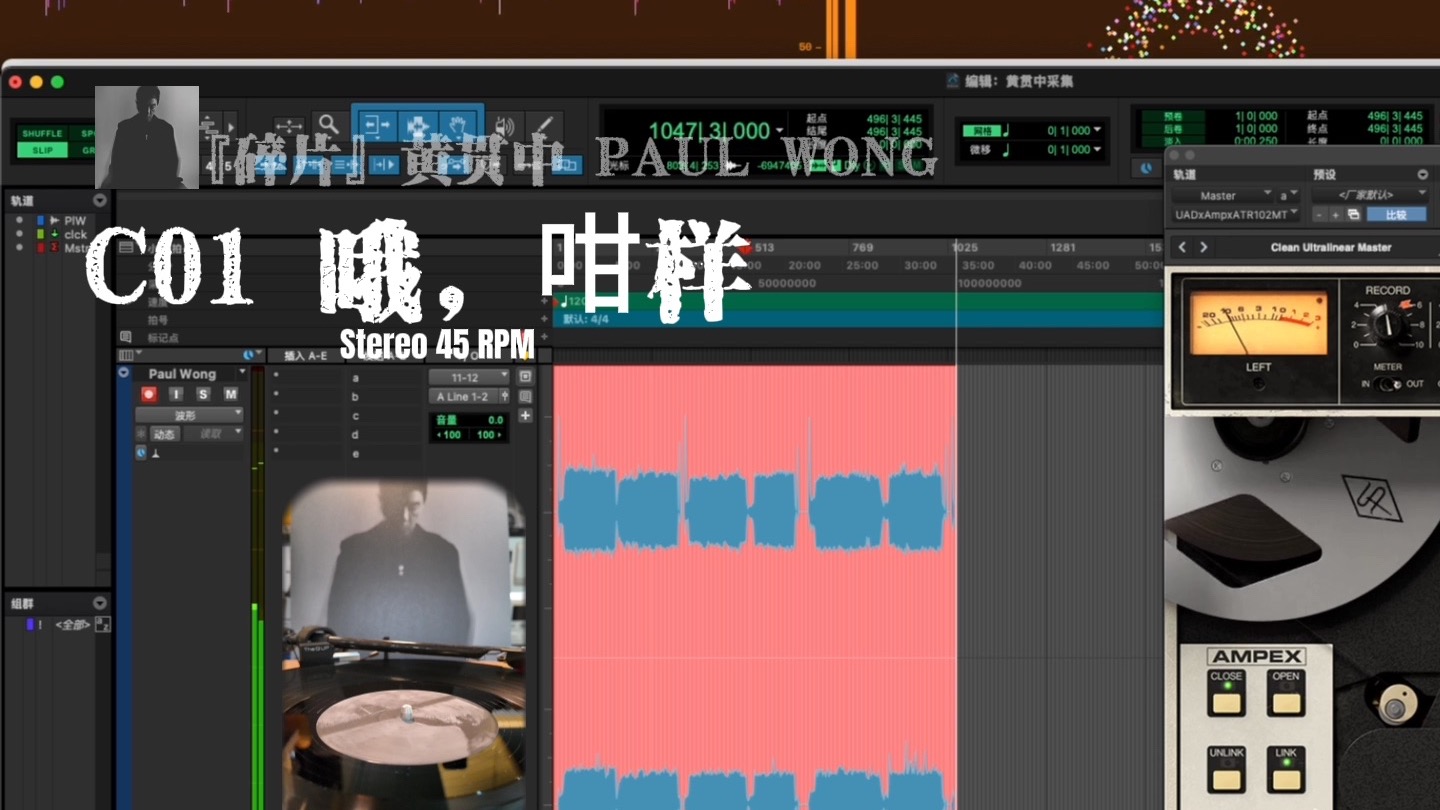Click the plugin copy settings icon
This screenshot has width=1440, height=810.
pos(1353,214)
